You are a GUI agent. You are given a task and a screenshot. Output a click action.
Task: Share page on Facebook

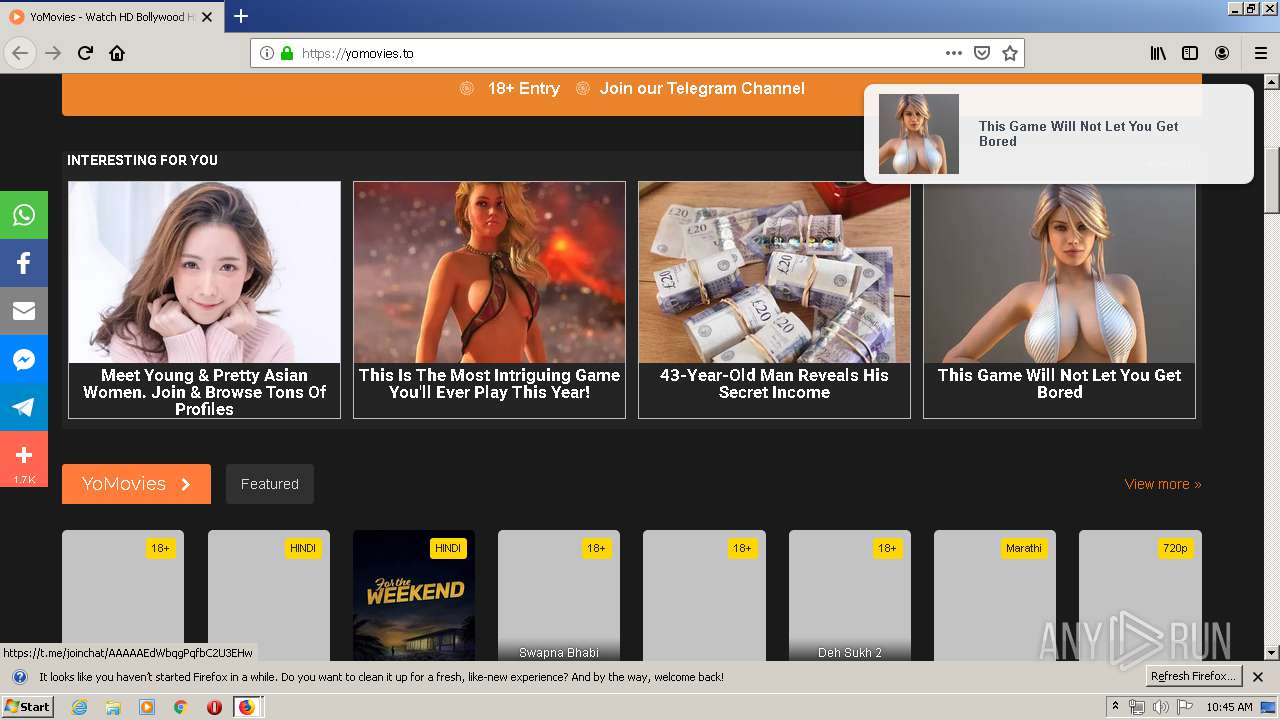pyautogui.click(x=24, y=263)
